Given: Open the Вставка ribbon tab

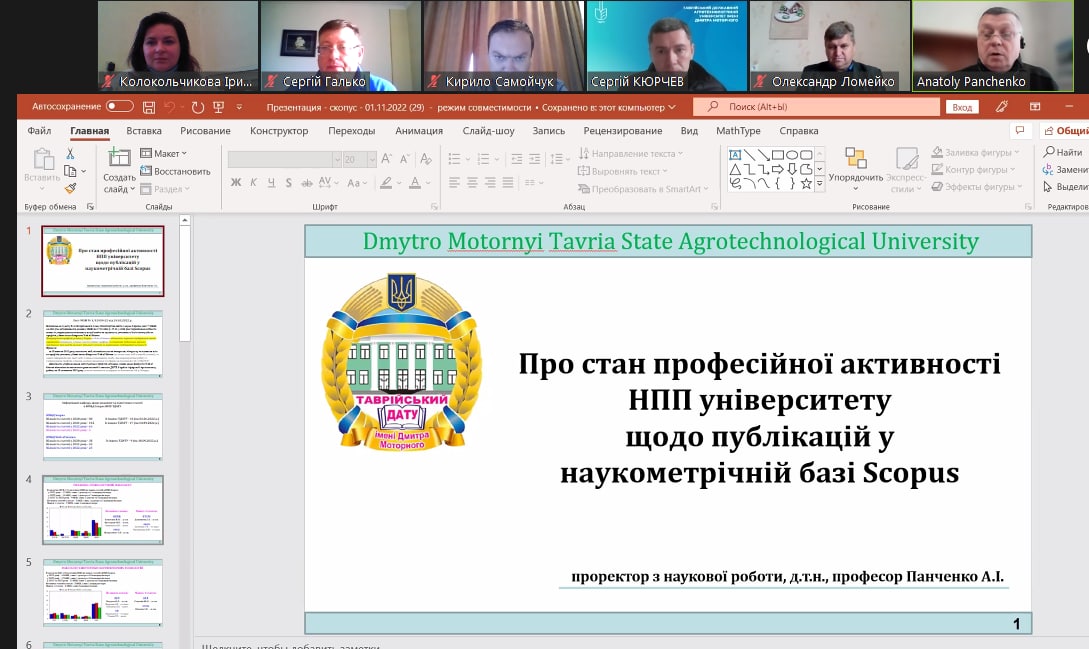Looking at the screenshot, I should [144, 131].
